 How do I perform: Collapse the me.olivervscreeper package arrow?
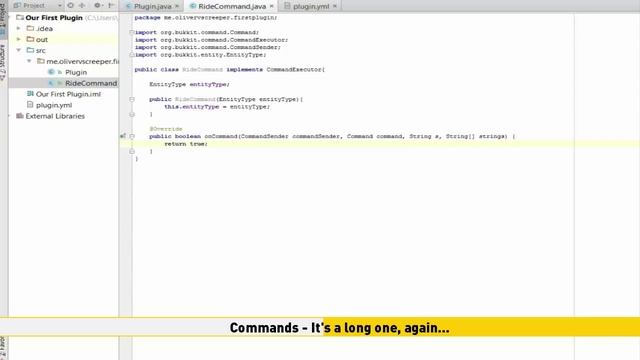click(29, 61)
